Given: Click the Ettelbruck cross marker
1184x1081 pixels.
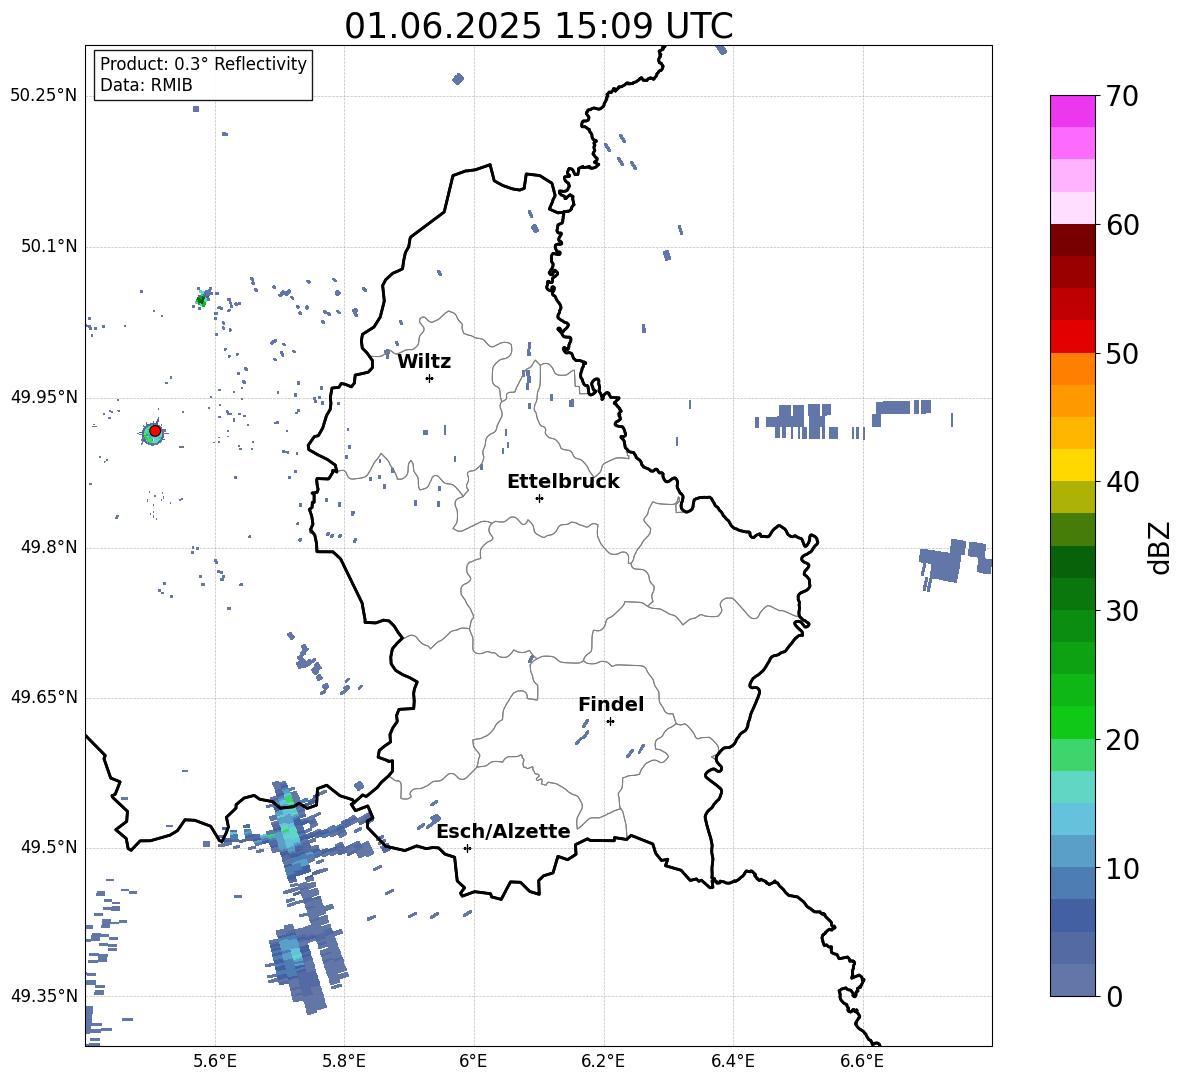Looking at the screenshot, I should point(539,498).
